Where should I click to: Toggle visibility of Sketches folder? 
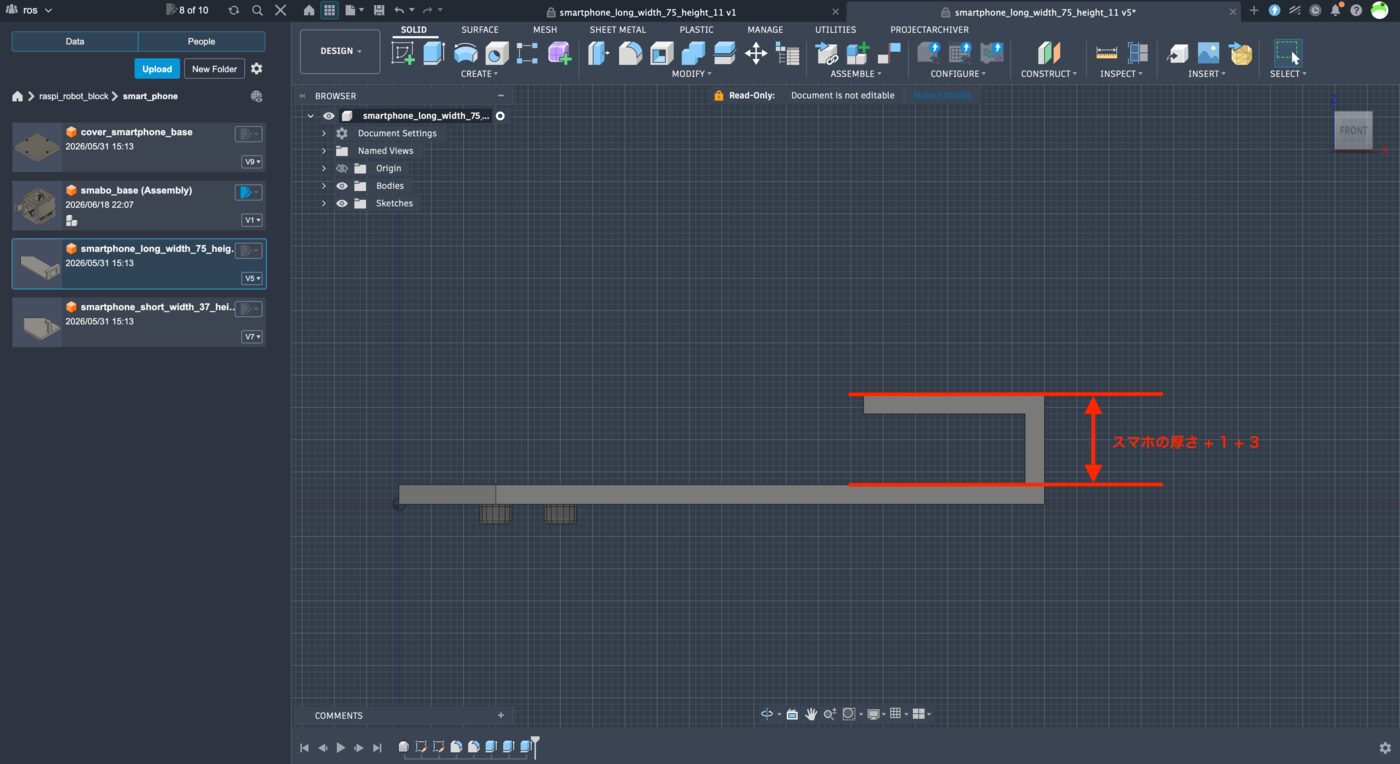click(342, 203)
